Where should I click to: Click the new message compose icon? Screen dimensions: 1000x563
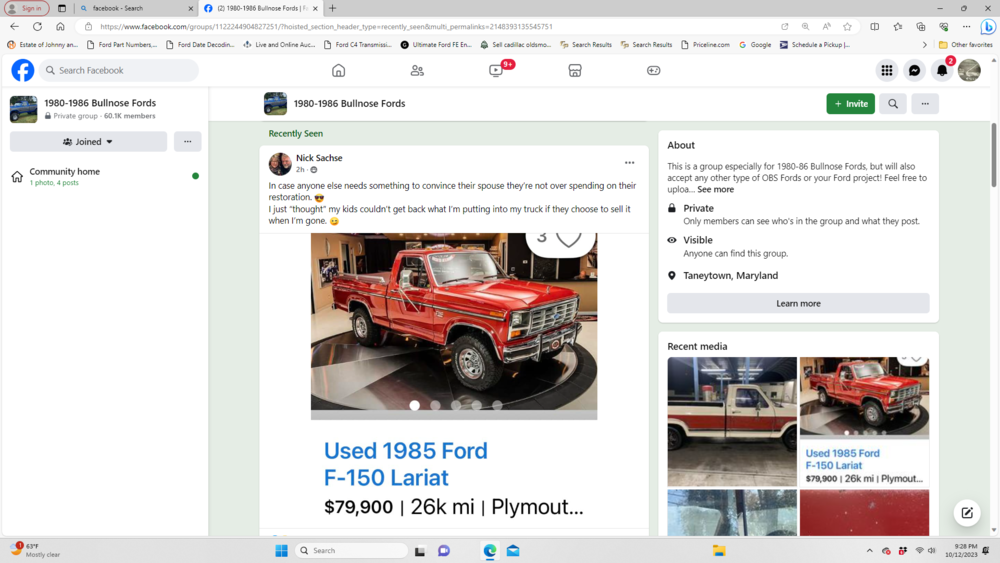[x=967, y=513]
